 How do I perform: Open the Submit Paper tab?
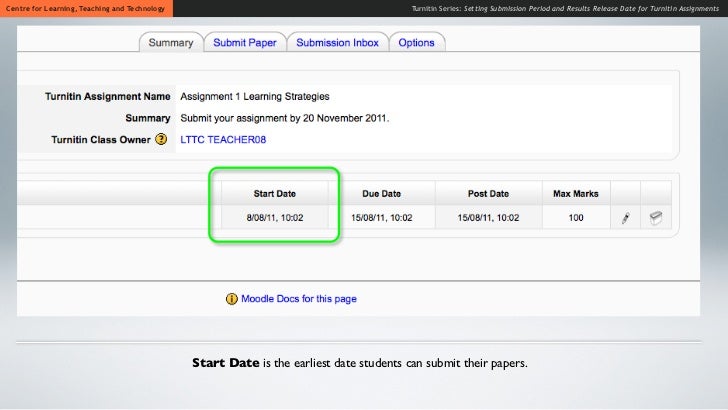point(245,43)
